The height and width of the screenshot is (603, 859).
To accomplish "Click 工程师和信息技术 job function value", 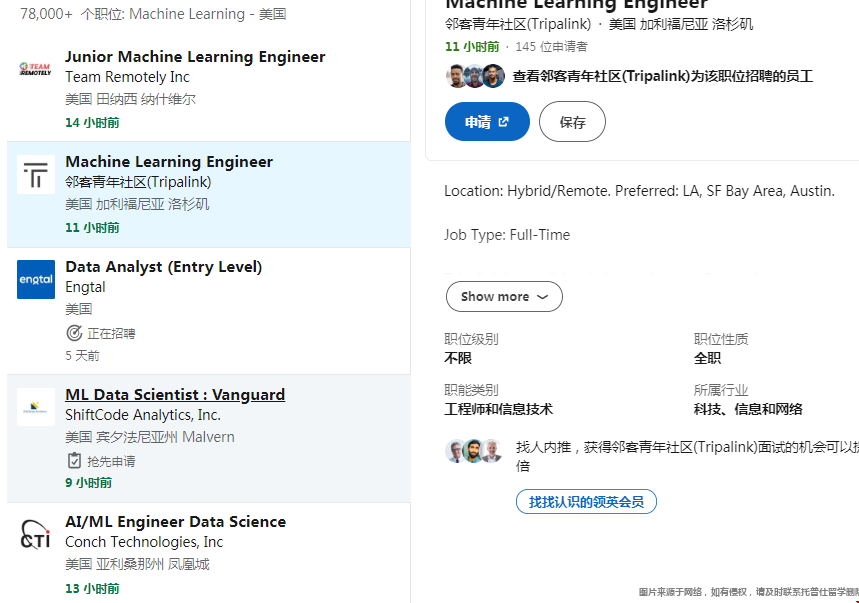I will coord(498,409).
